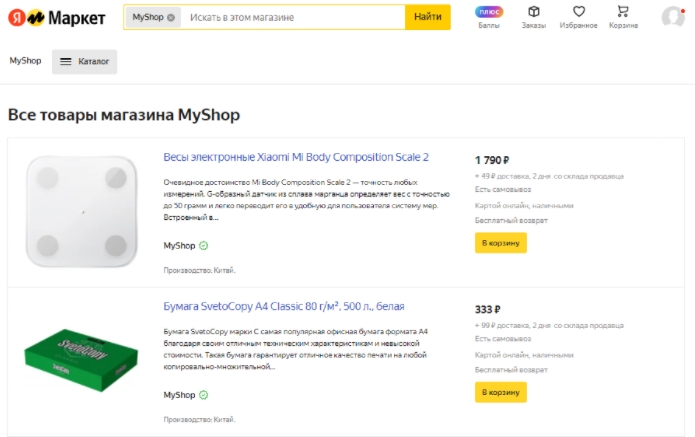Click the Xiaomi scale product image
Viewport: 695px width, 437px height.
(x=82, y=211)
